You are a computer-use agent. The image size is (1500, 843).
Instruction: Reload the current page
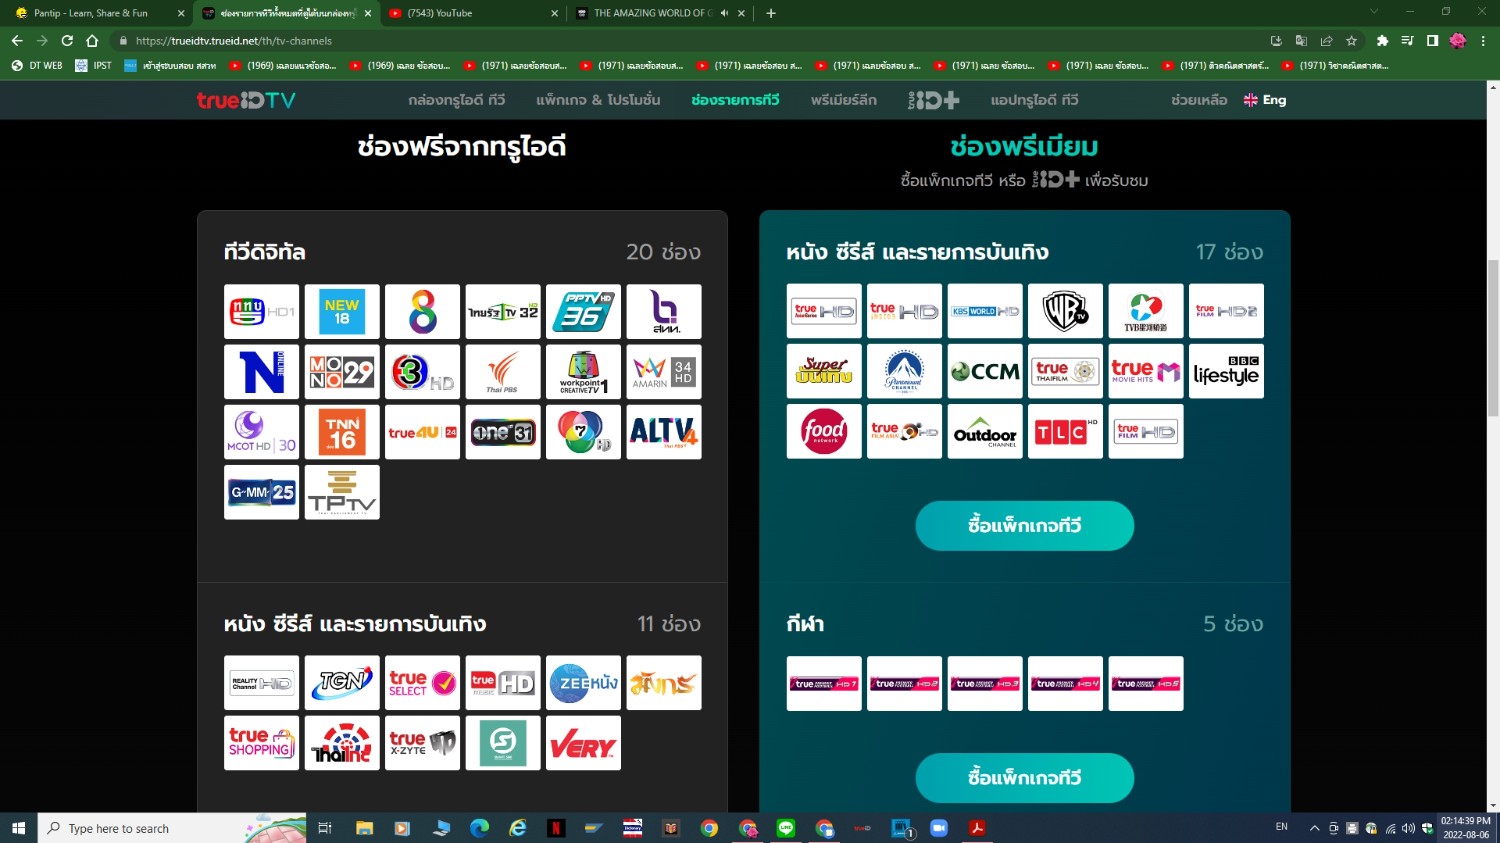[x=67, y=41]
